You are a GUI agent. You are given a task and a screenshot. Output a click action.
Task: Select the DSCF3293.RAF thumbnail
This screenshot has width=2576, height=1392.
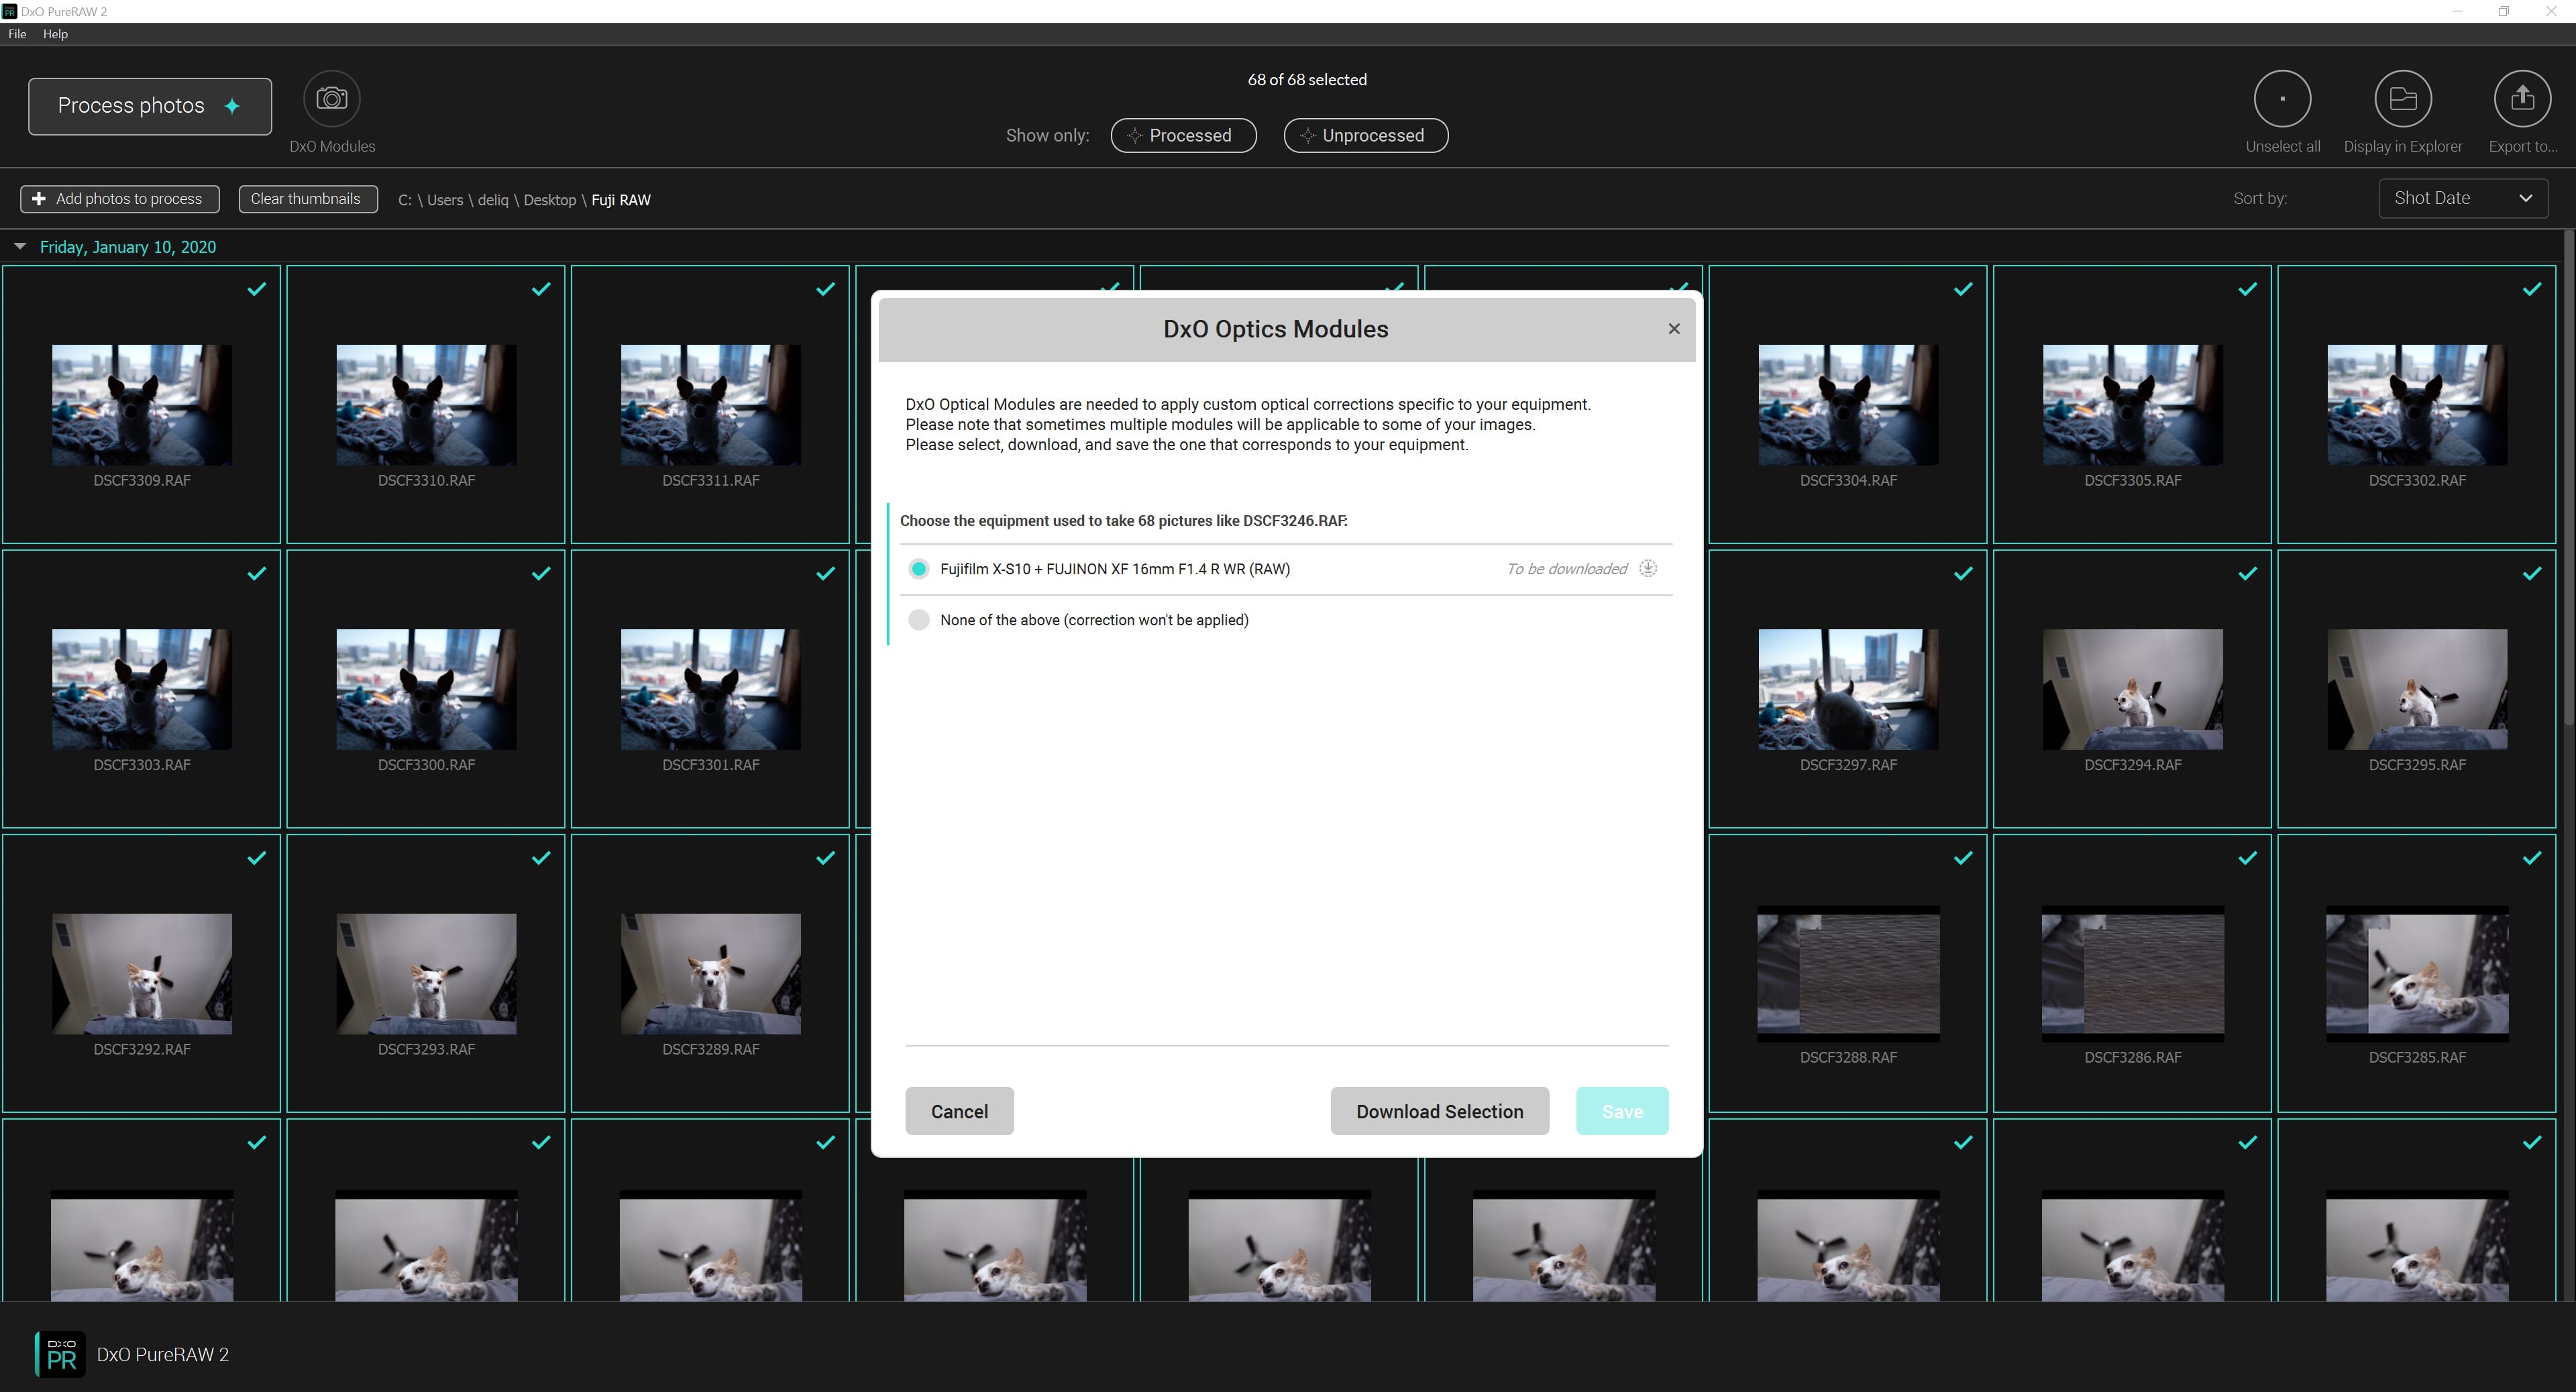(426, 973)
